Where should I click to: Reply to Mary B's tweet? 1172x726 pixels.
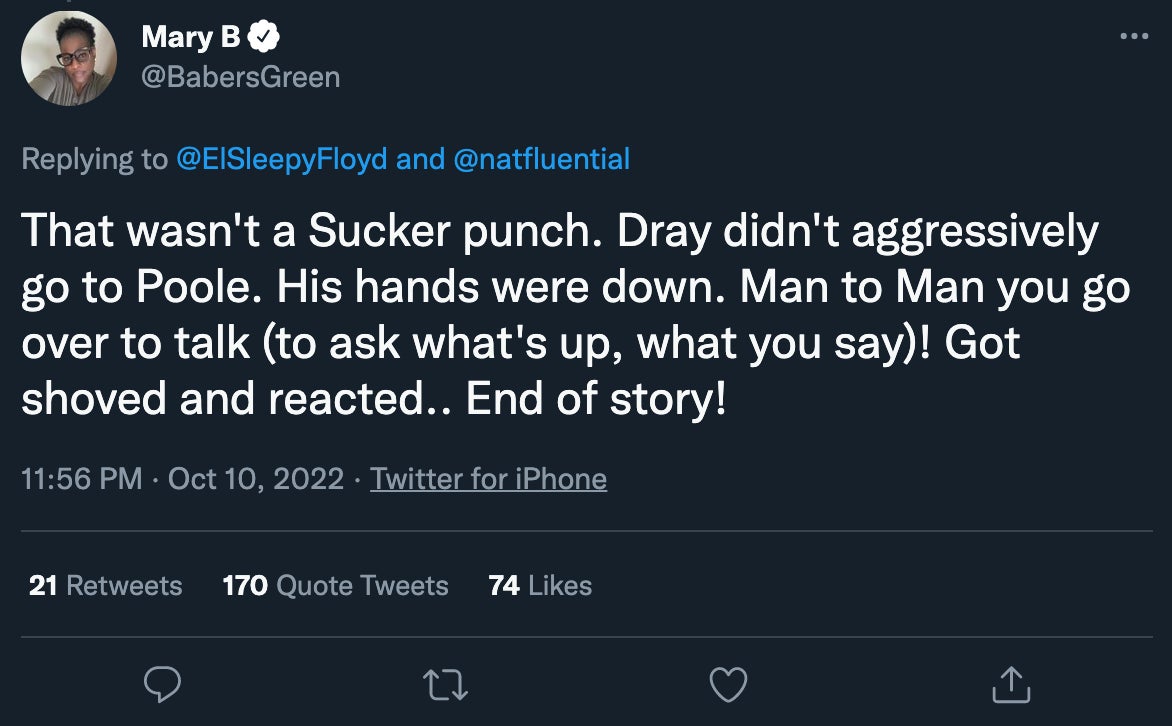coord(163,684)
